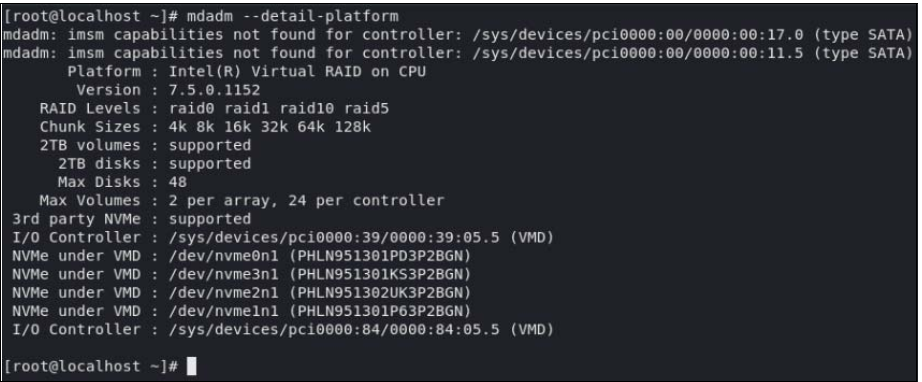Click the 3rd party NVMe supported value
Viewport: 922px width, 382px height.
210,219
